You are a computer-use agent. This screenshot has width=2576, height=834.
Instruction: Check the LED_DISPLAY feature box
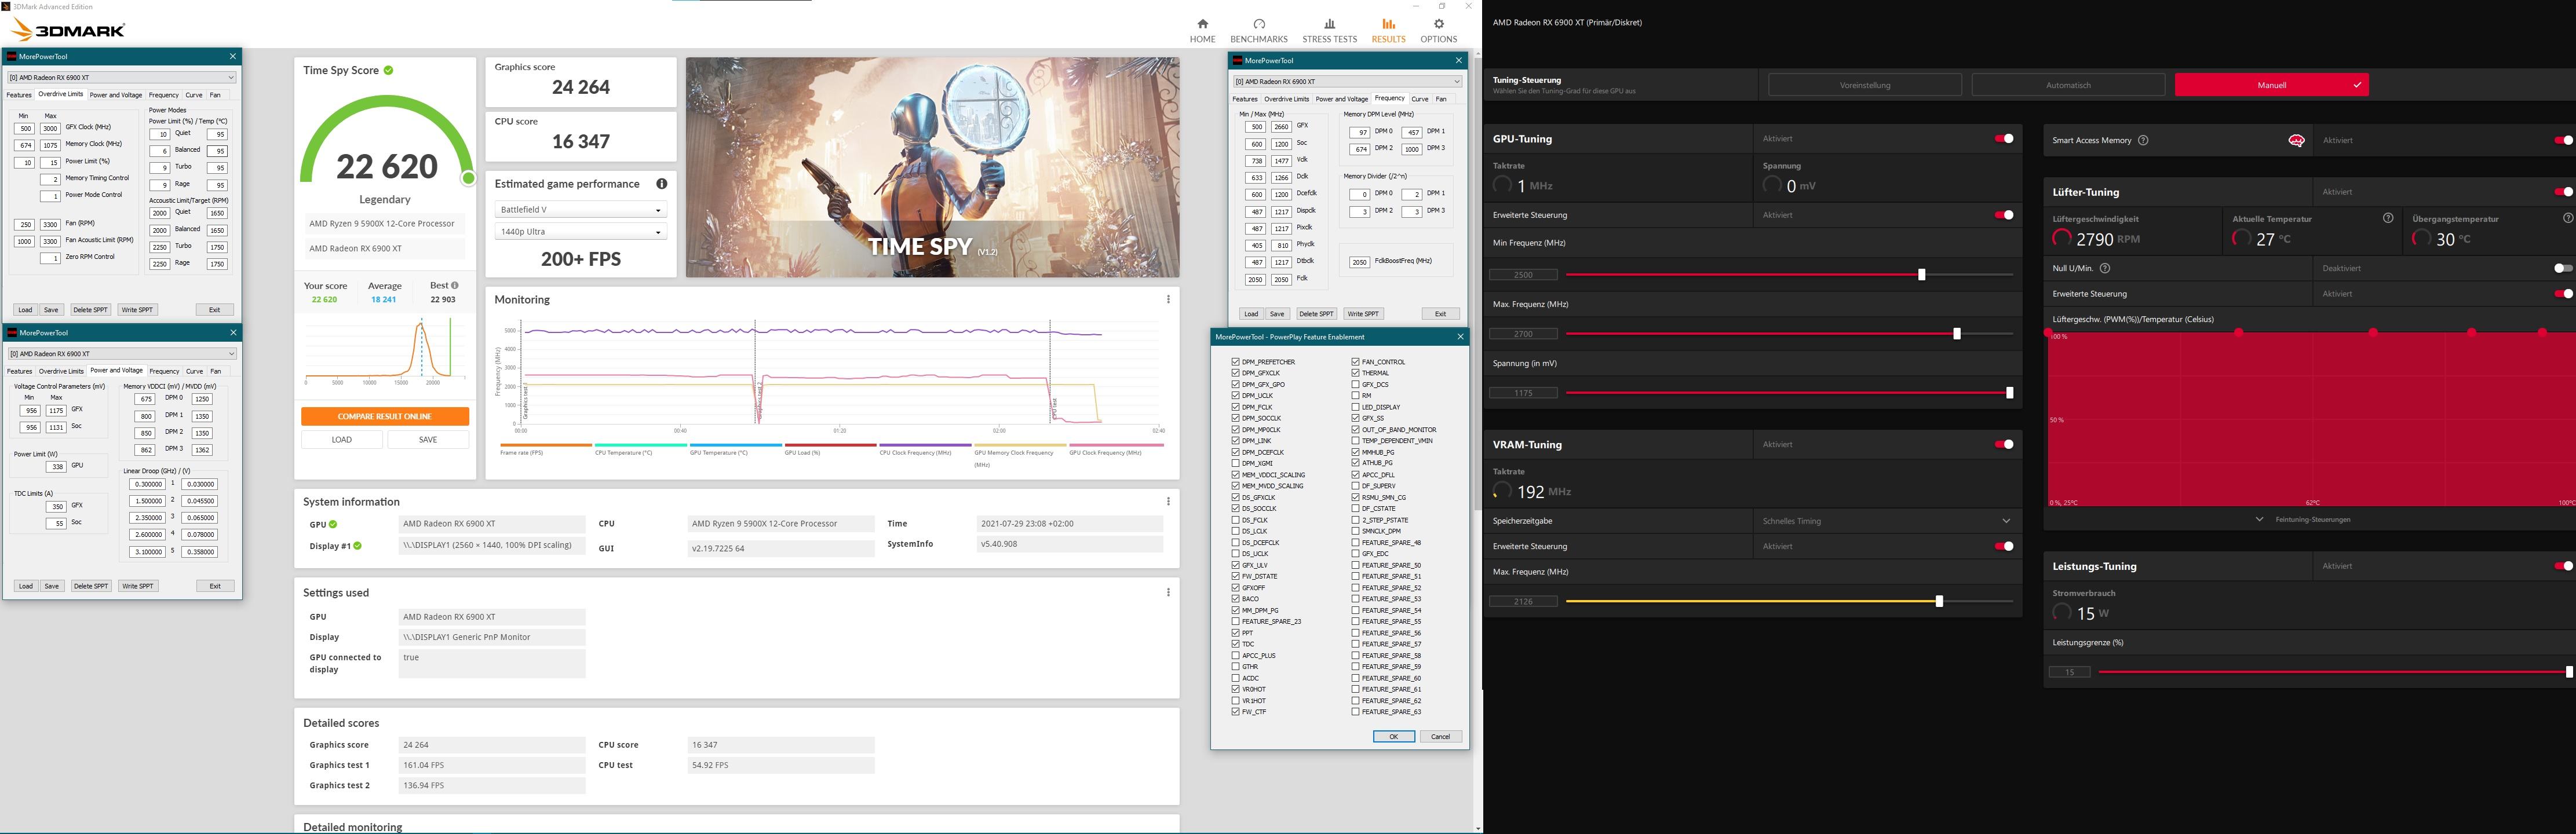(x=1355, y=407)
